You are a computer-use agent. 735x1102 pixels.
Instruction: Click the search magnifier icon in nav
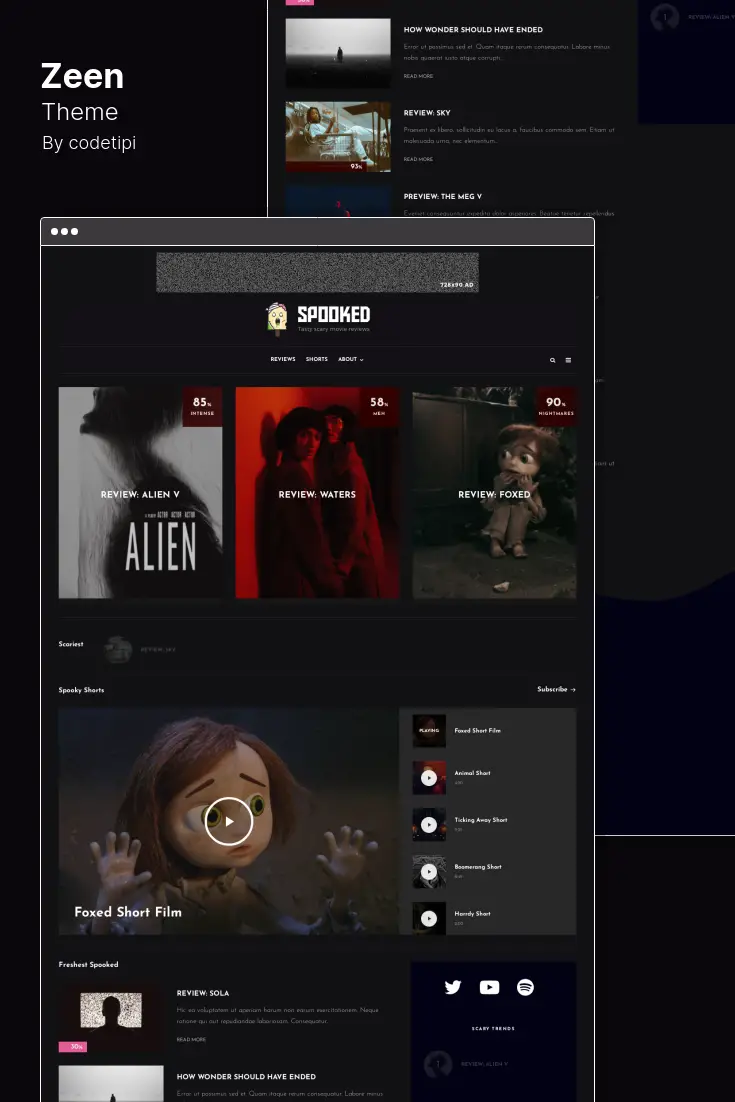coord(552,360)
